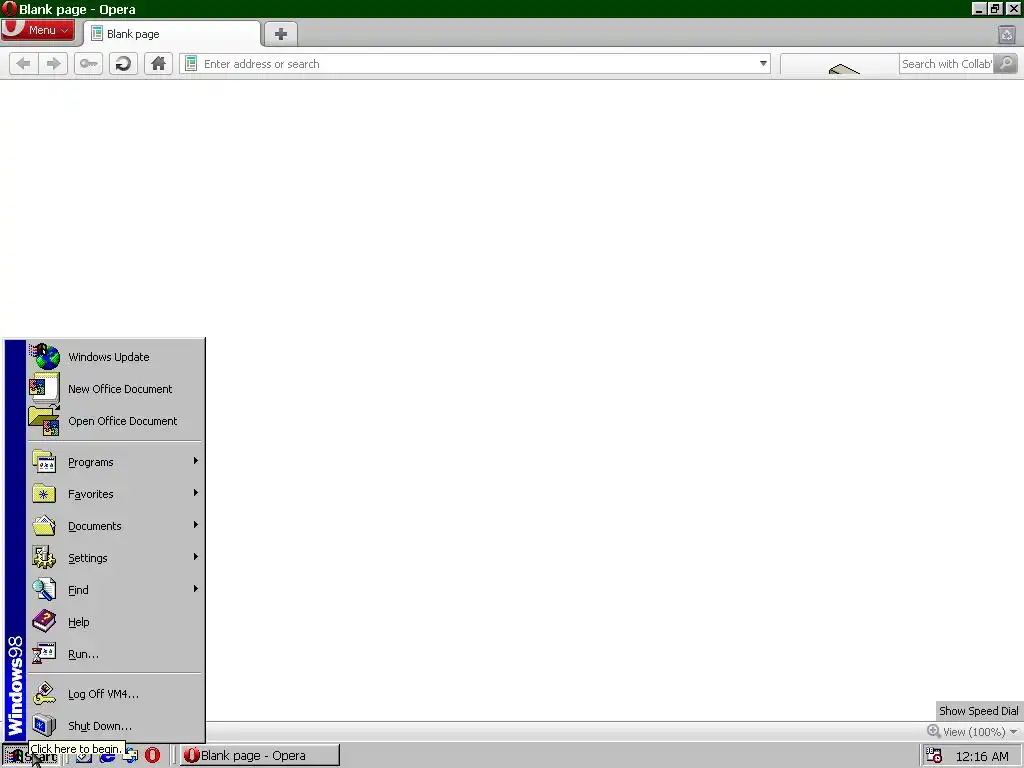Open the closed tabs trash icon

pos(1007,34)
